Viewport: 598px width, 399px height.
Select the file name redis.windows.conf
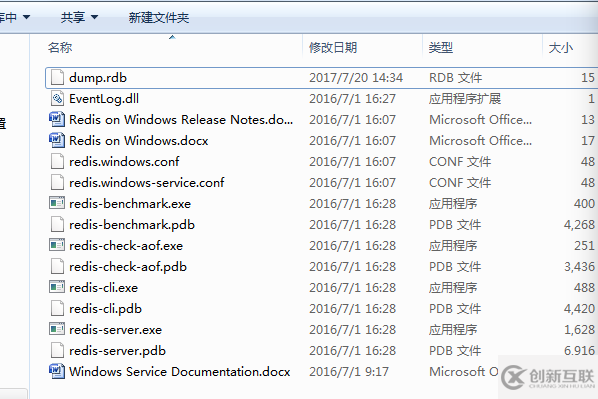(x=124, y=162)
